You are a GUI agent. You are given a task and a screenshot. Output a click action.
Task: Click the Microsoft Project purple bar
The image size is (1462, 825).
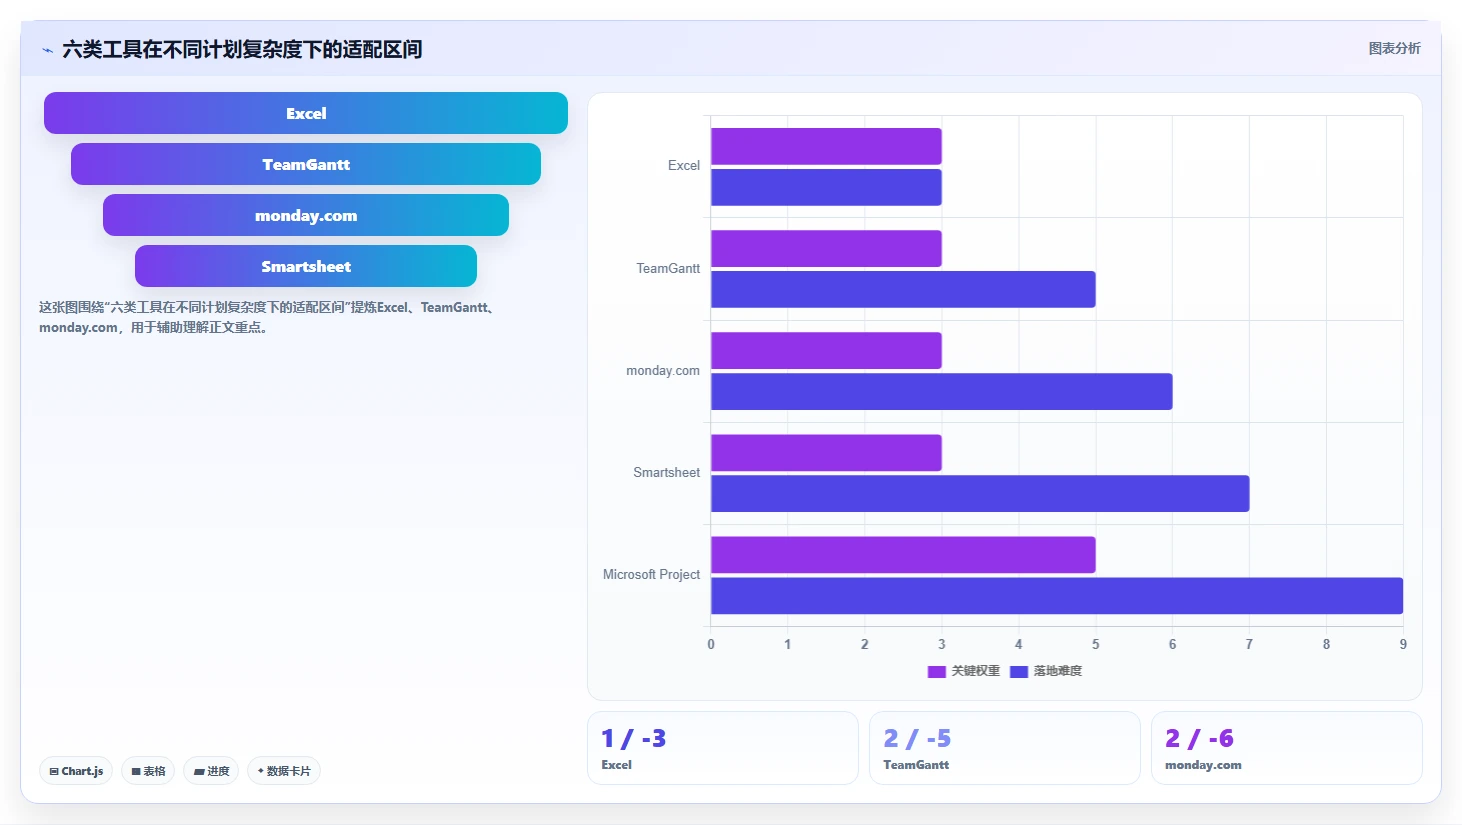[903, 555]
